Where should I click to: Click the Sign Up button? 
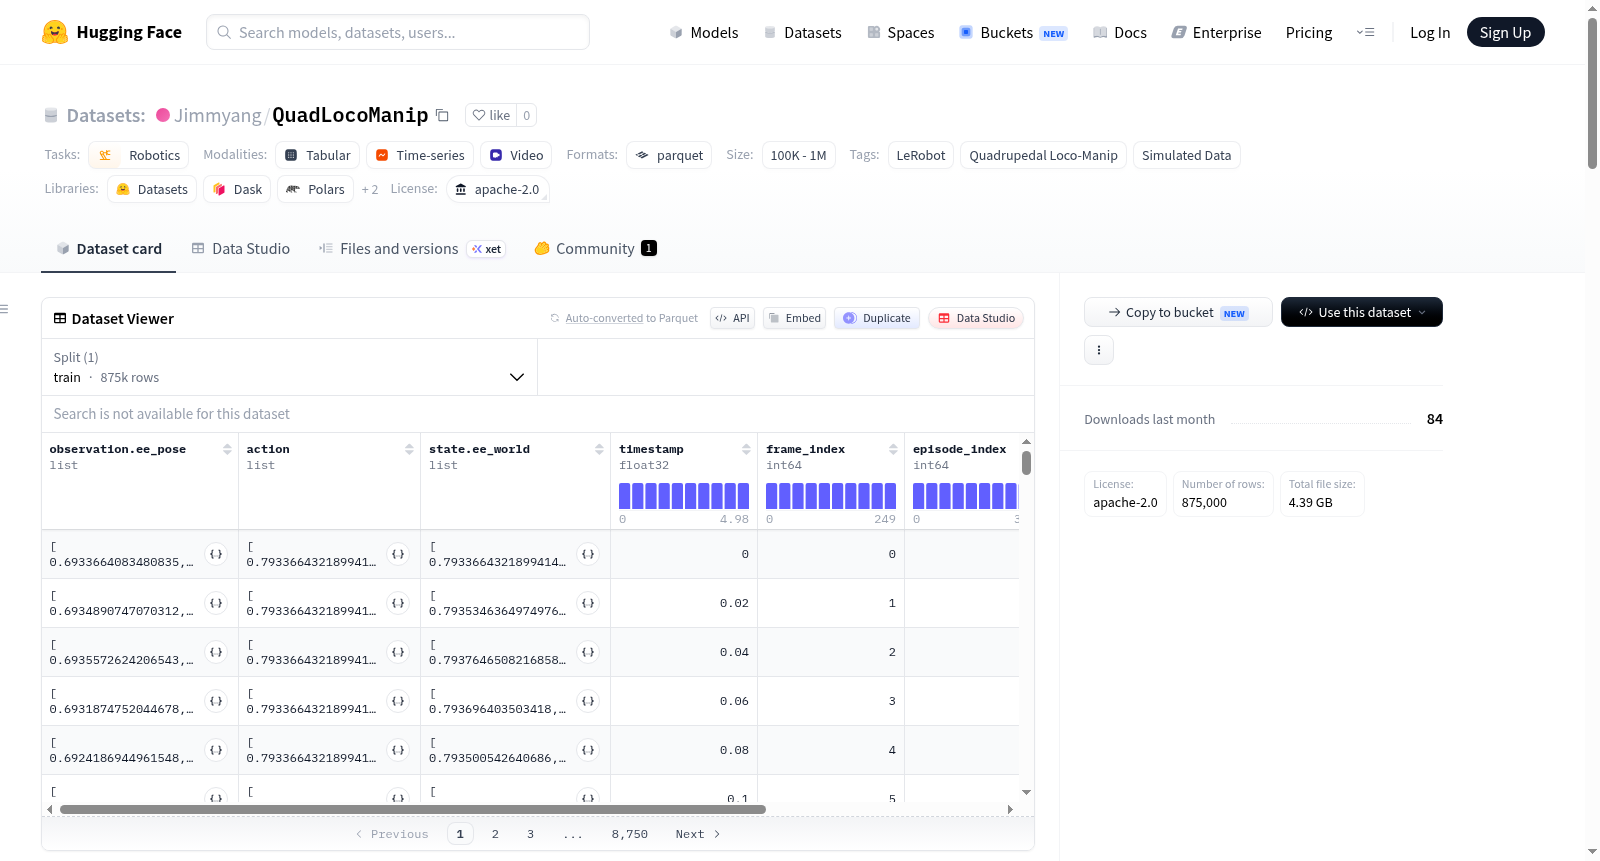[1505, 32]
